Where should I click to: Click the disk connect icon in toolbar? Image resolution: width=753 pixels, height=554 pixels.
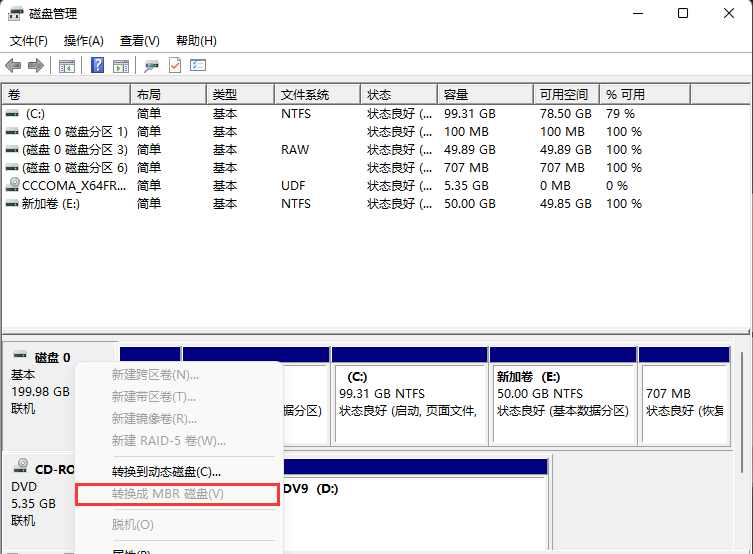click(x=151, y=66)
